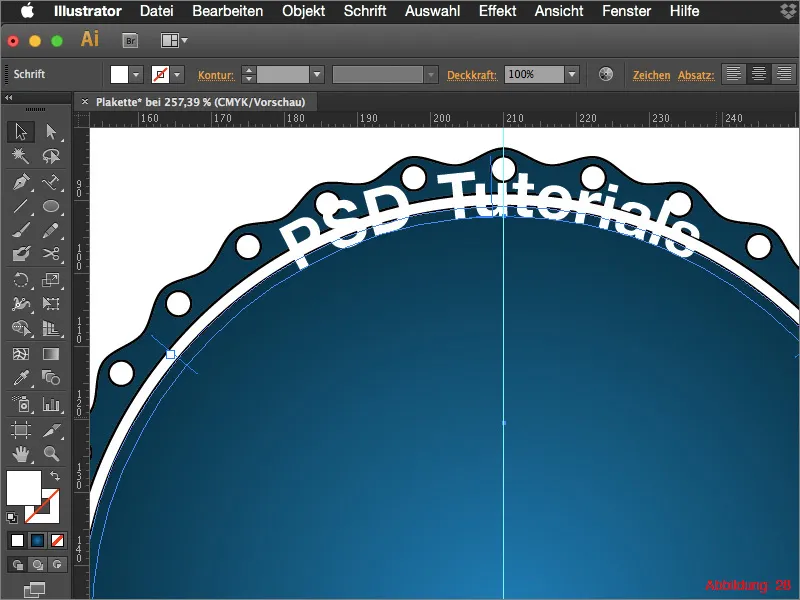Enable Draw Inside mode

click(57, 565)
